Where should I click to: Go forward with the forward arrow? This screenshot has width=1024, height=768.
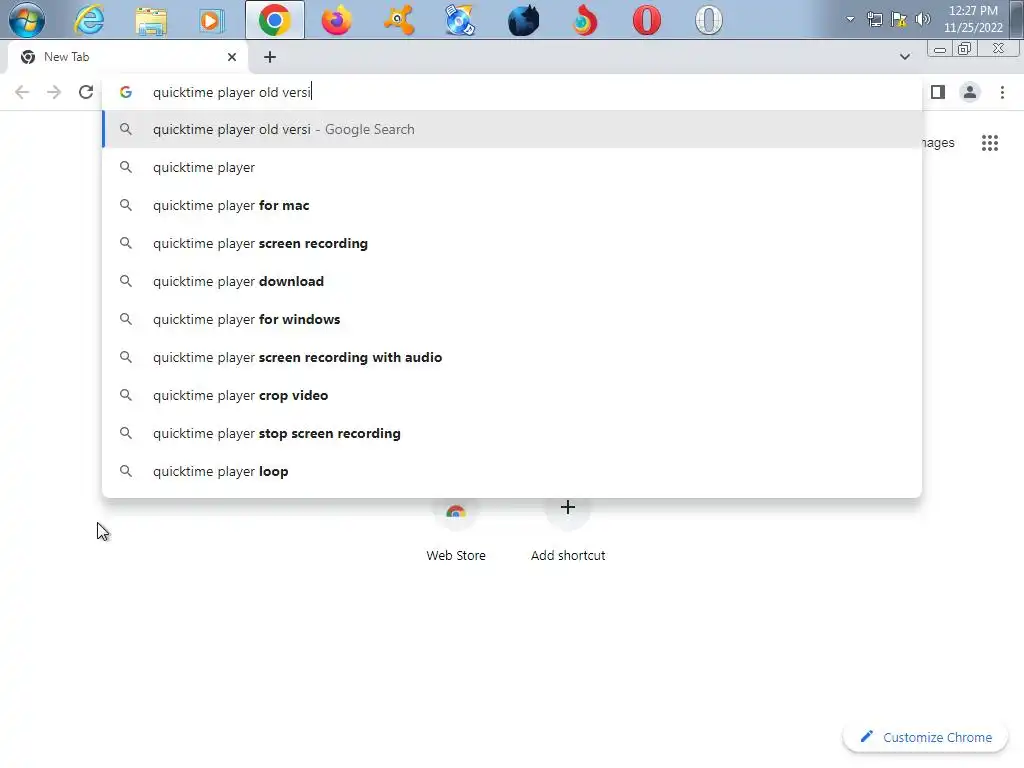tap(54, 92)
